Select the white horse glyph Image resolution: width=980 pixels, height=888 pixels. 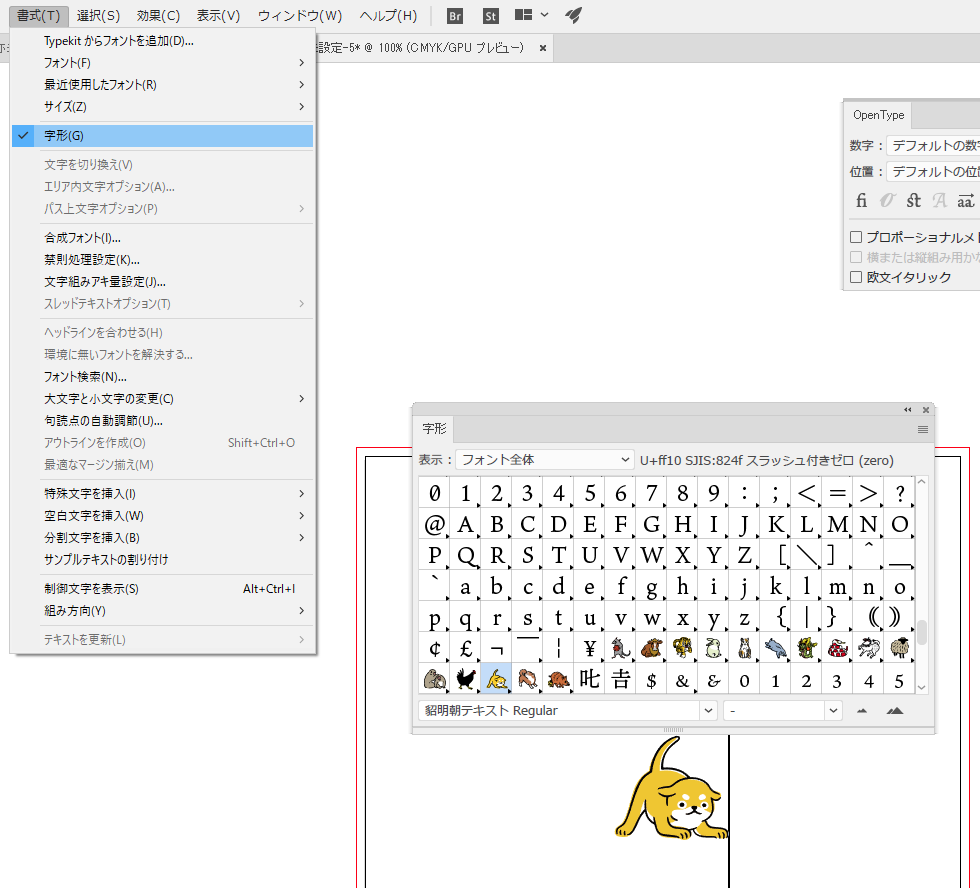pos(868,648)
